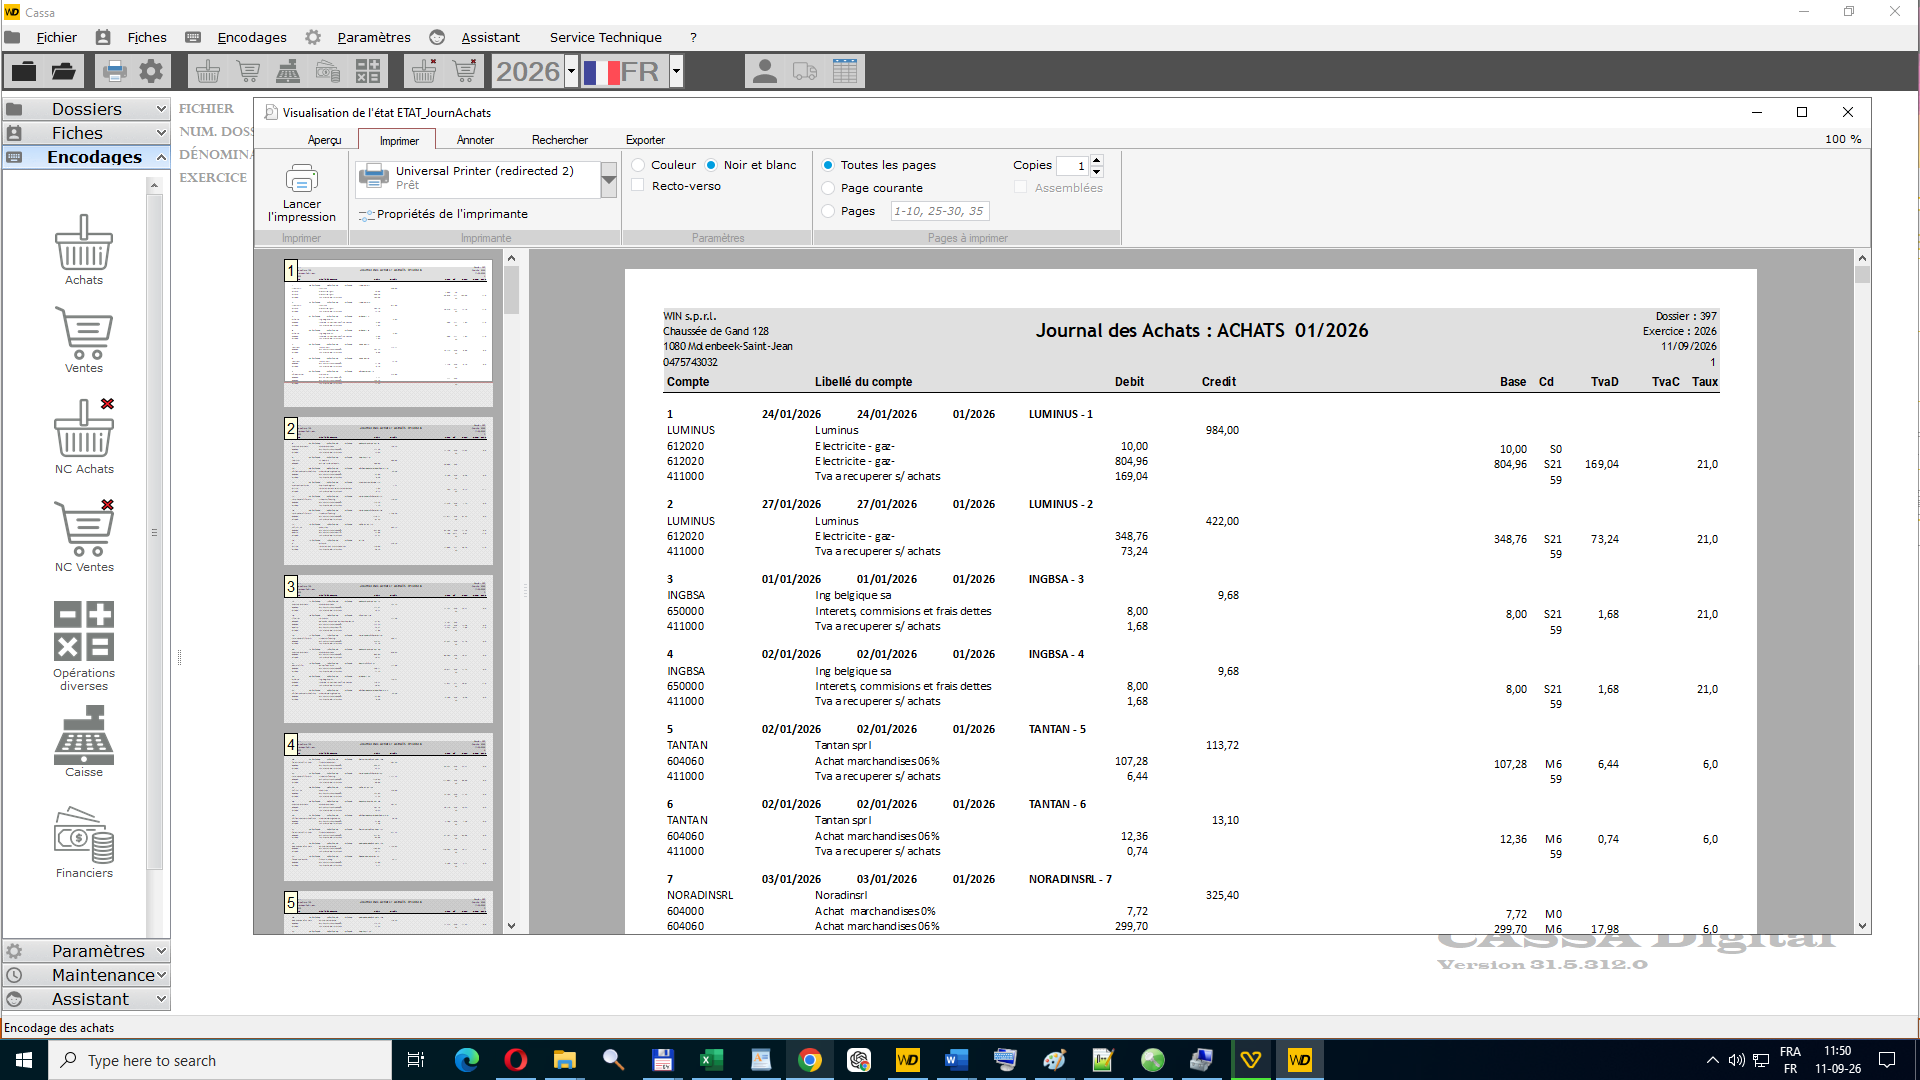1920x1080 pixels.
Task: Click settings gear icon in main toolbar
Action: 151,71
